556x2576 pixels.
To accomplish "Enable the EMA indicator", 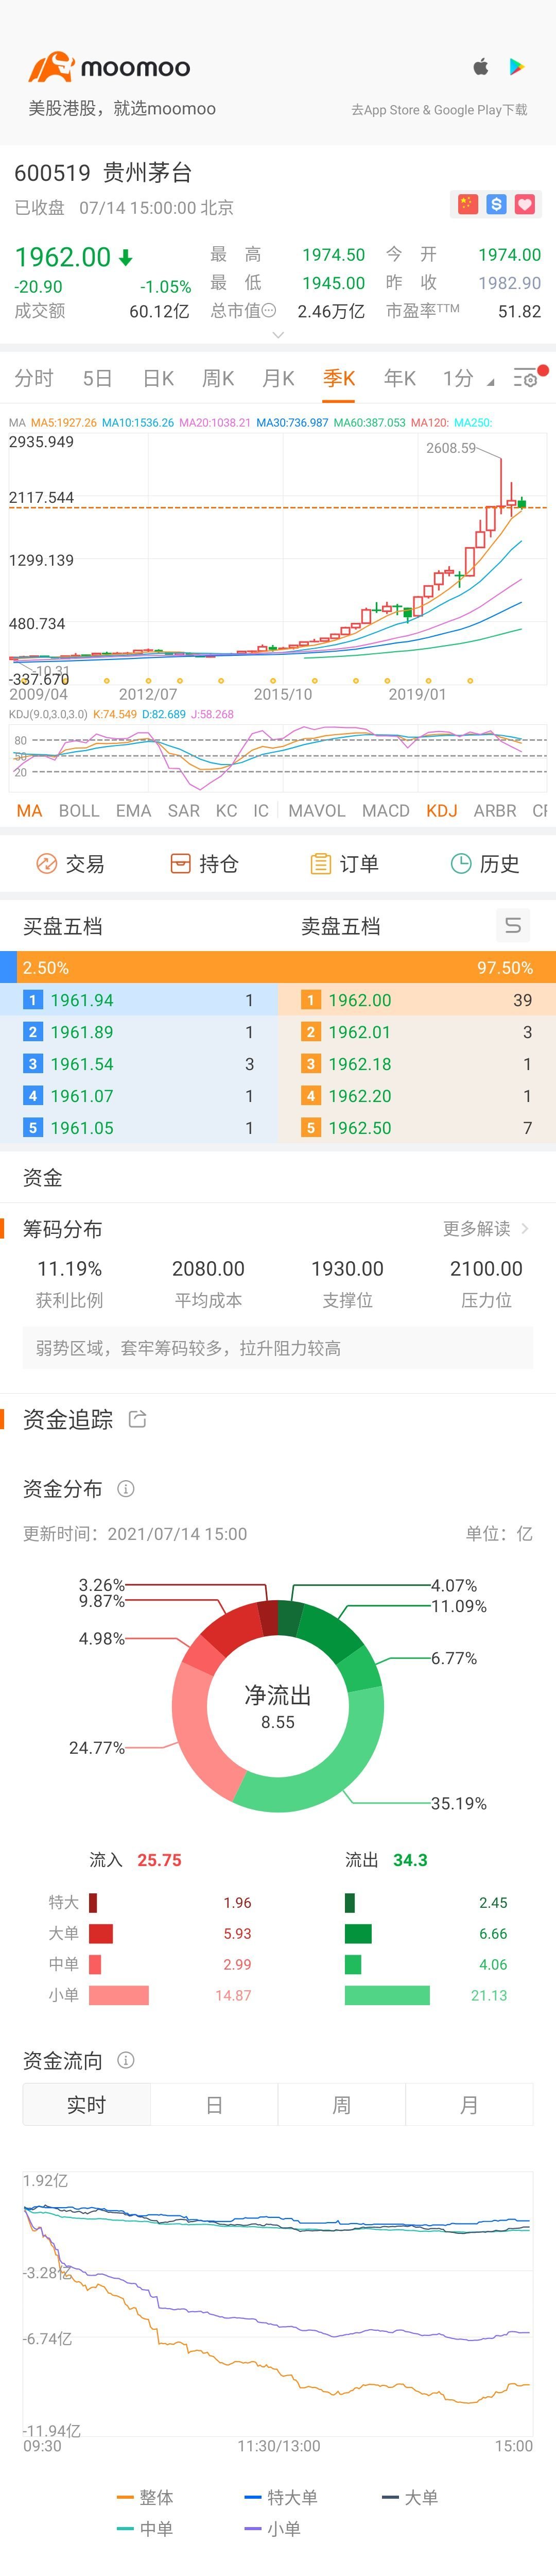I will (x=133, y=811).
